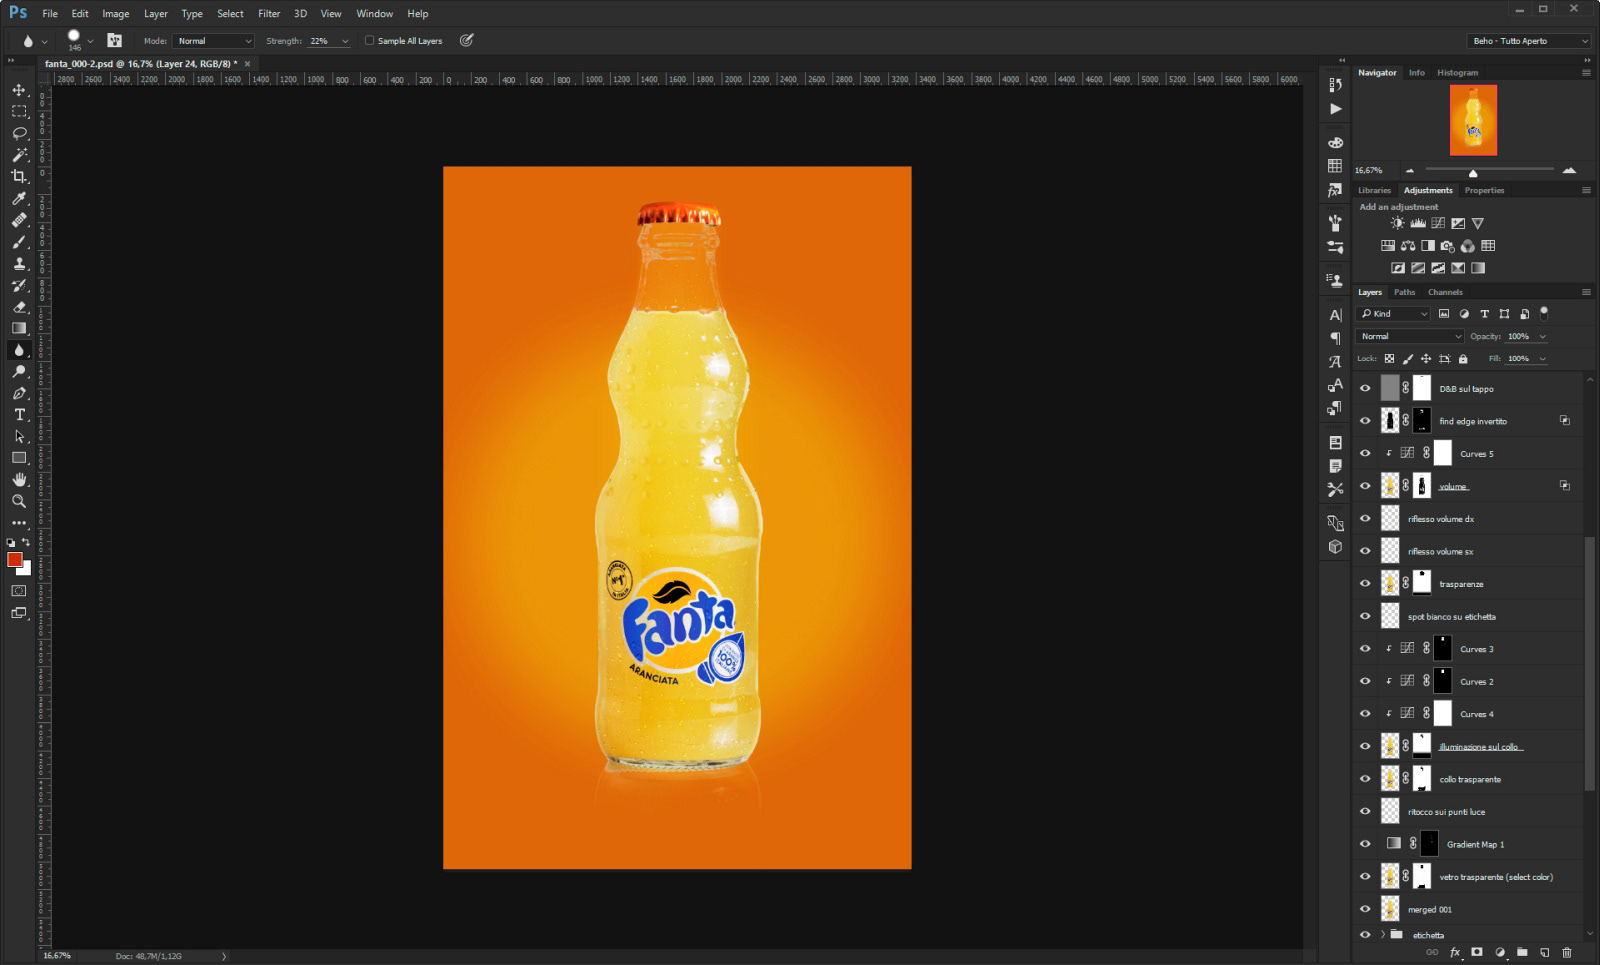Select the Eyedropper tool
Viewport: 1600px width, 965px height.
19,198
